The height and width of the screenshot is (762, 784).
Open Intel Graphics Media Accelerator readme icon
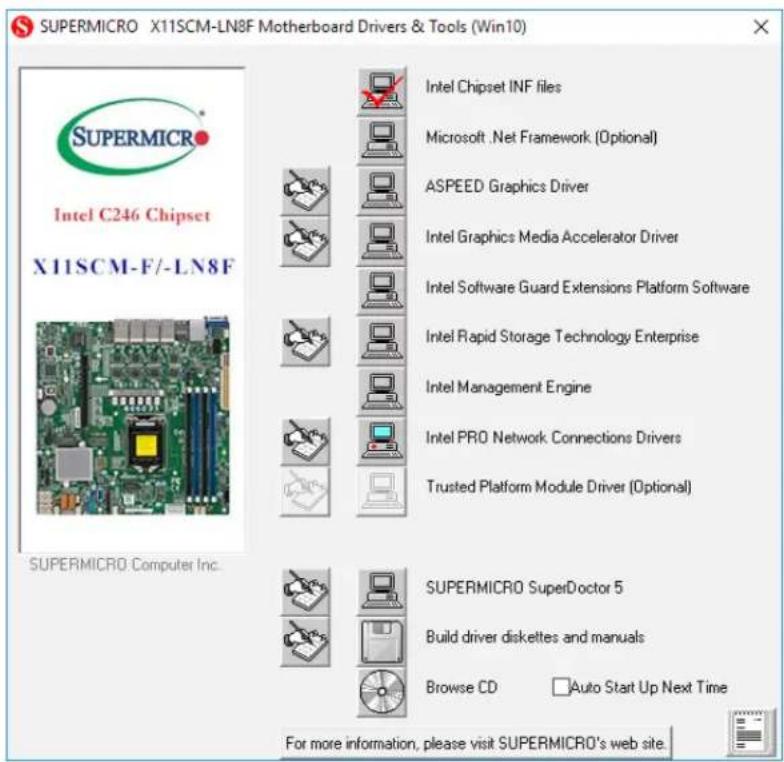[305, 242]
